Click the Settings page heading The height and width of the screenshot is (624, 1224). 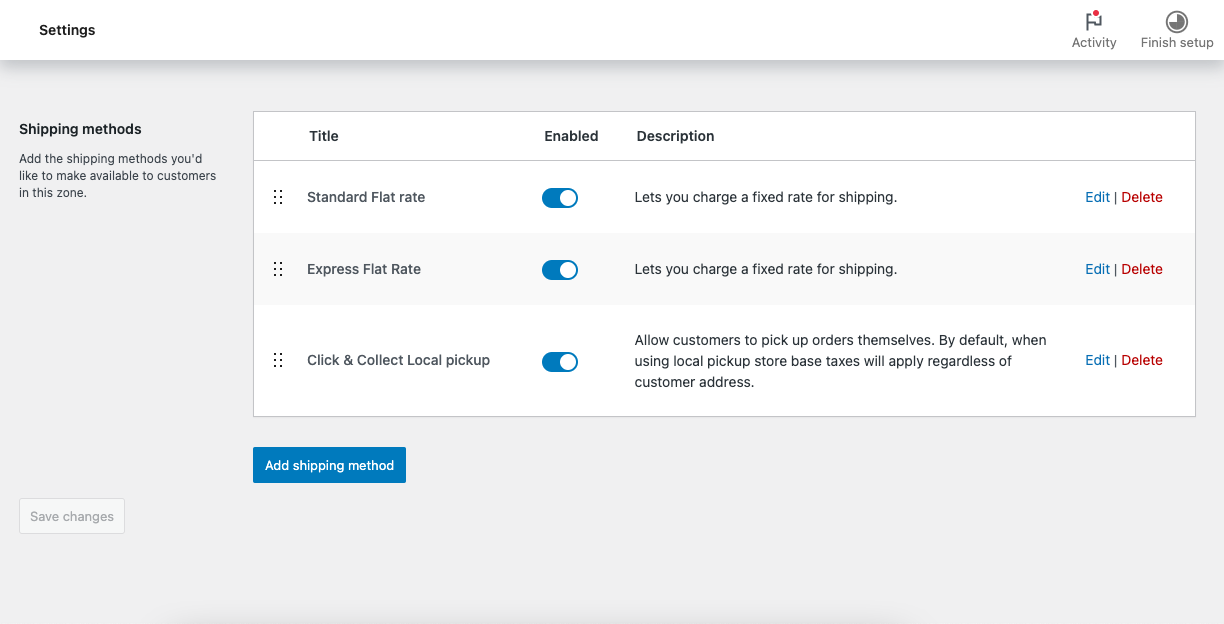click(x=67, y=30)
